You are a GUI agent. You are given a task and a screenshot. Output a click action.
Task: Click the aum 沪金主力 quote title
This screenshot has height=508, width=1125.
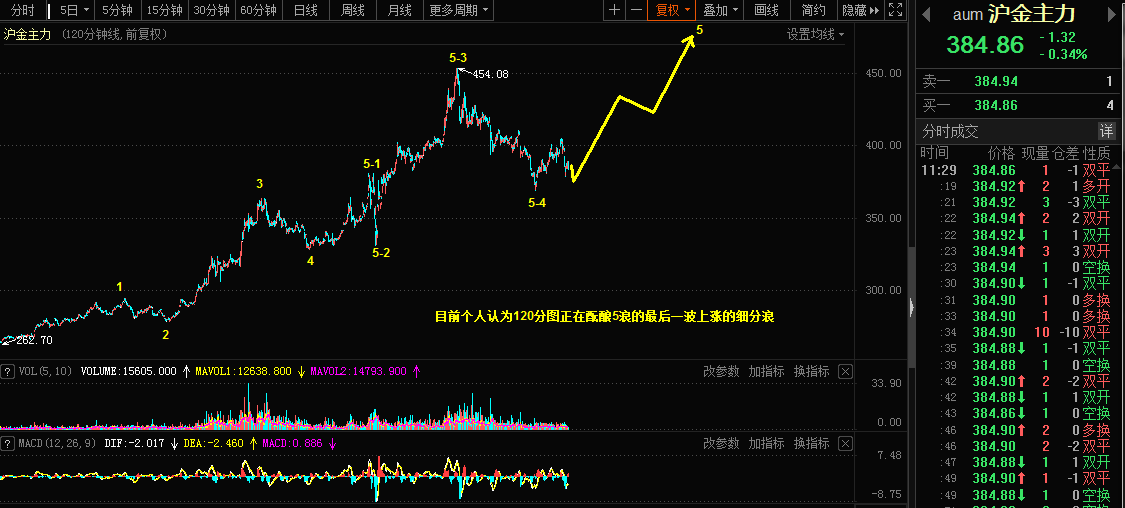click(x=1014, y=14)
